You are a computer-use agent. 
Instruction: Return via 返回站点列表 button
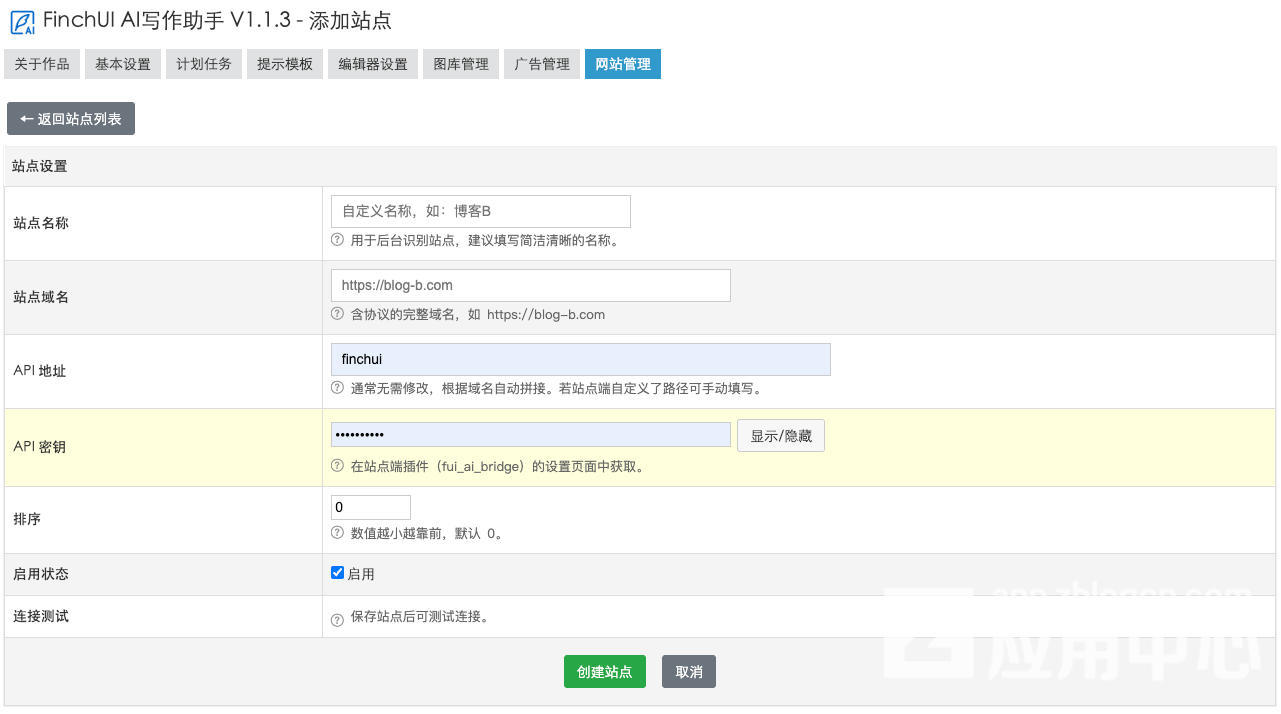71,119
